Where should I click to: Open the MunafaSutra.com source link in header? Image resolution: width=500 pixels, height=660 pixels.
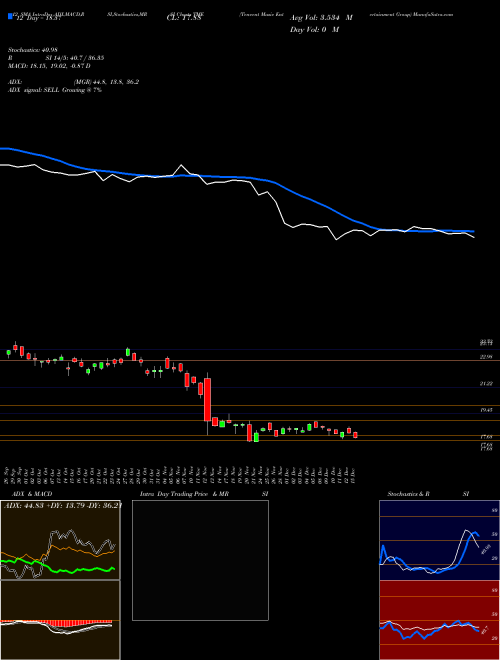432,14
